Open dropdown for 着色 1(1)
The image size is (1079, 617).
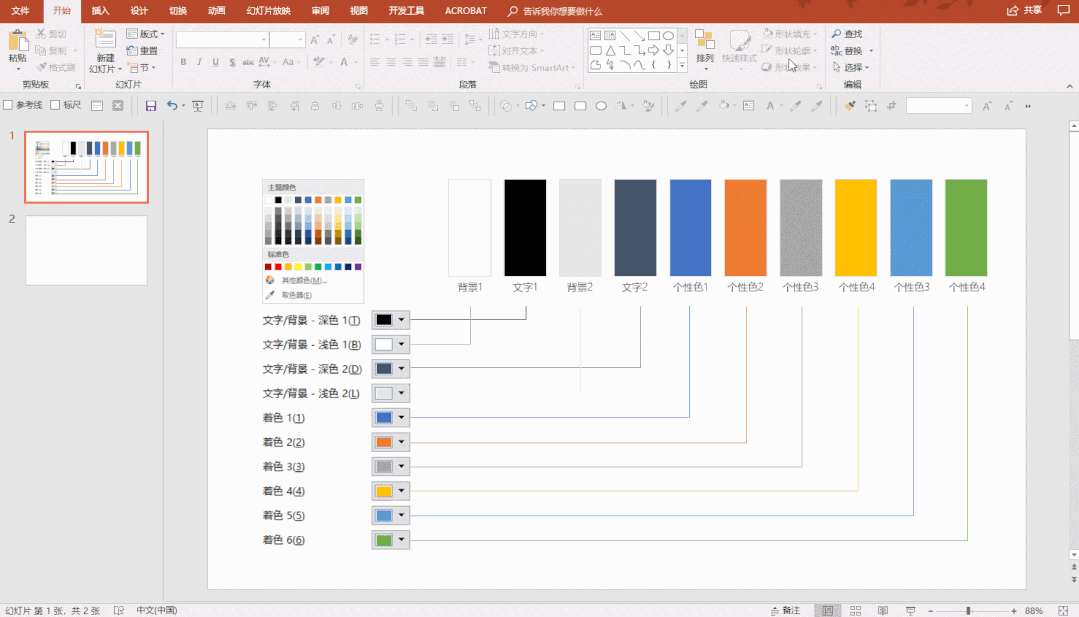[x=401, y=418]
